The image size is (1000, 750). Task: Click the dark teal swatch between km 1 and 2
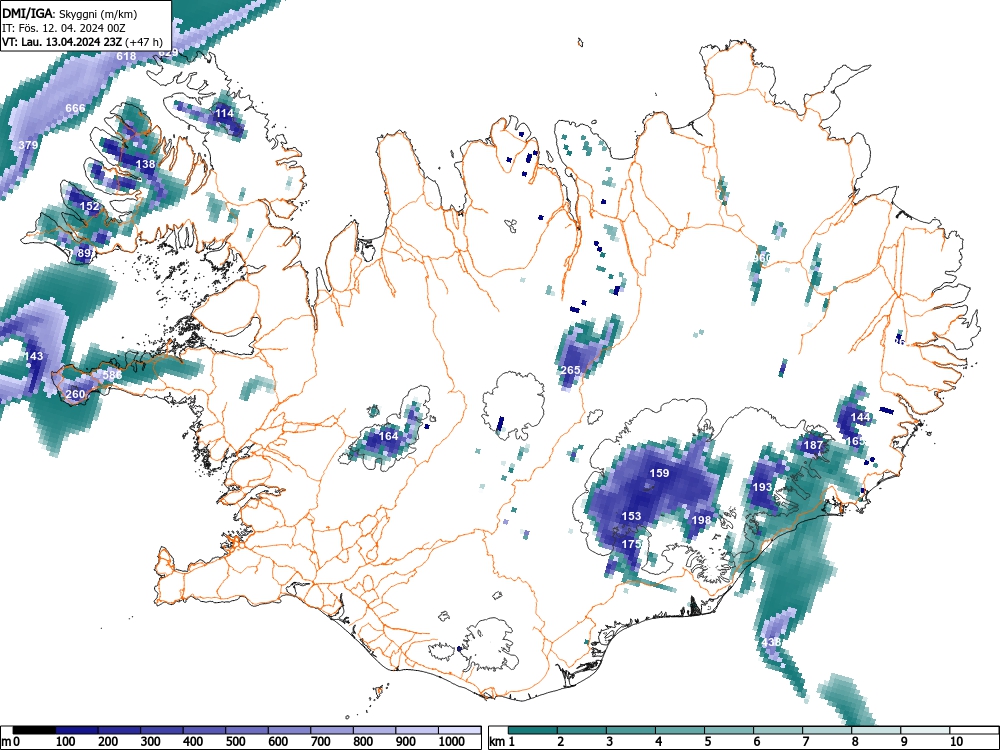point(533,730)
